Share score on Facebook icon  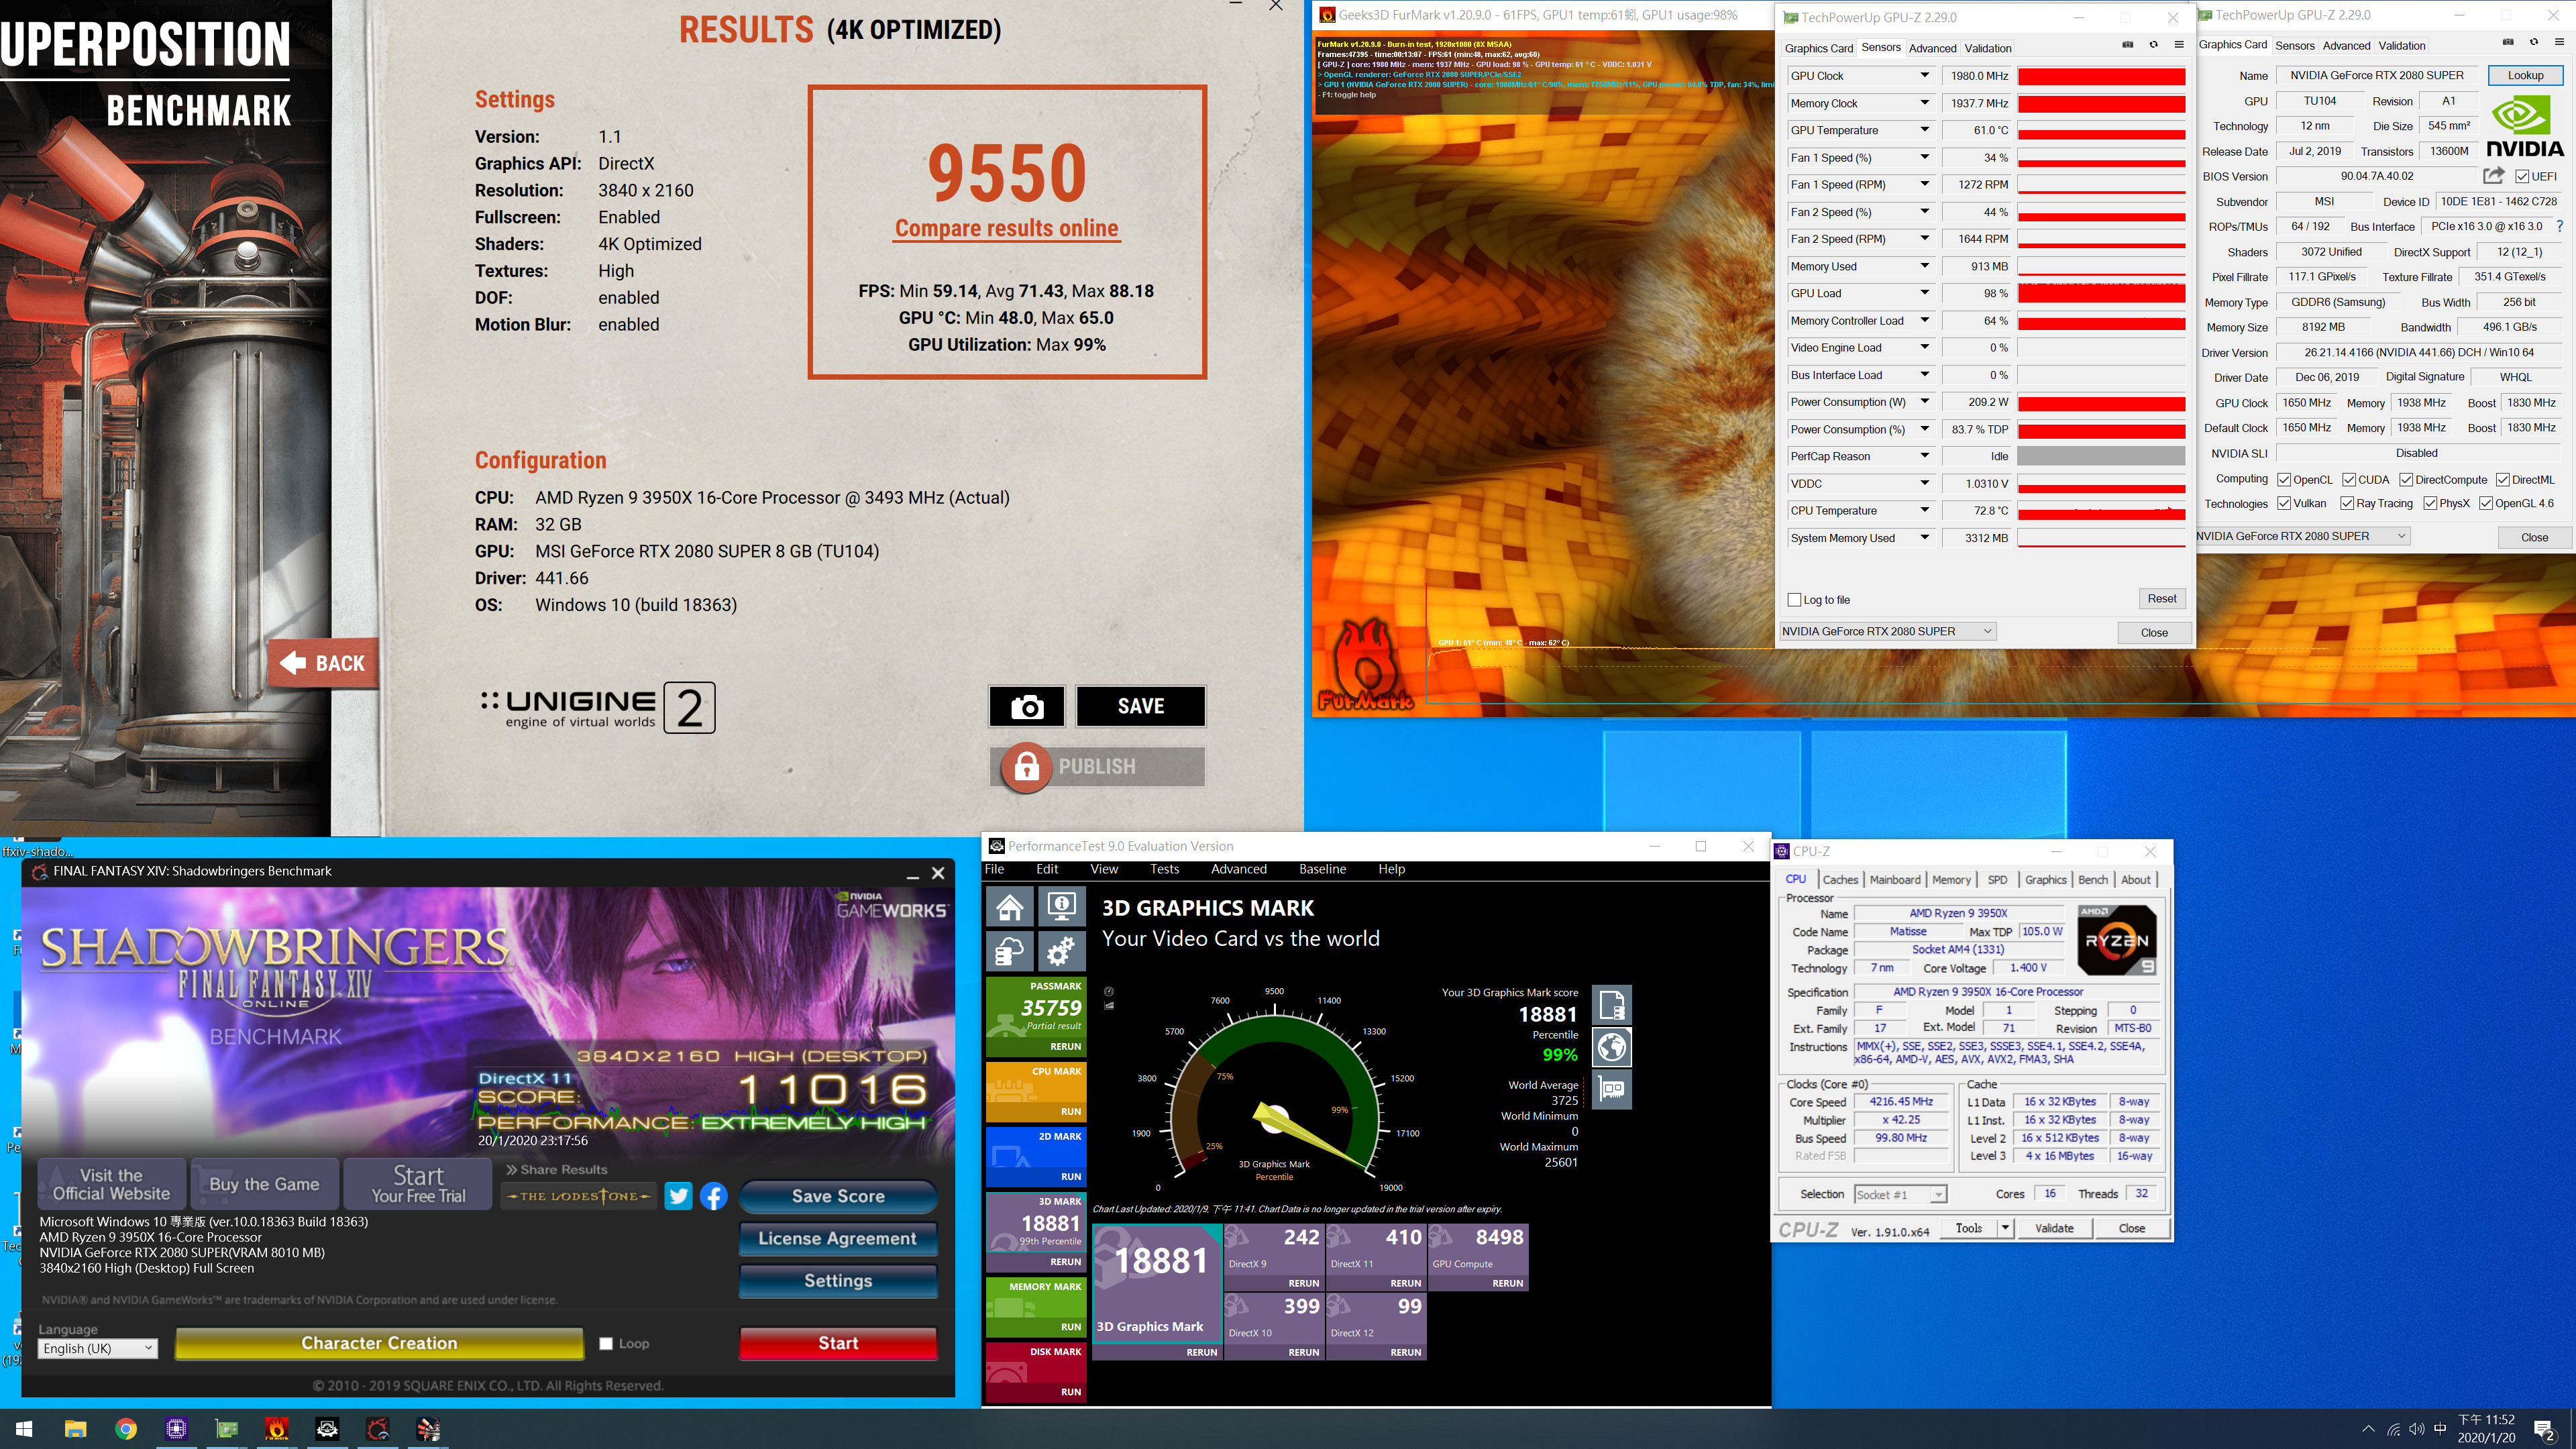713,1196
